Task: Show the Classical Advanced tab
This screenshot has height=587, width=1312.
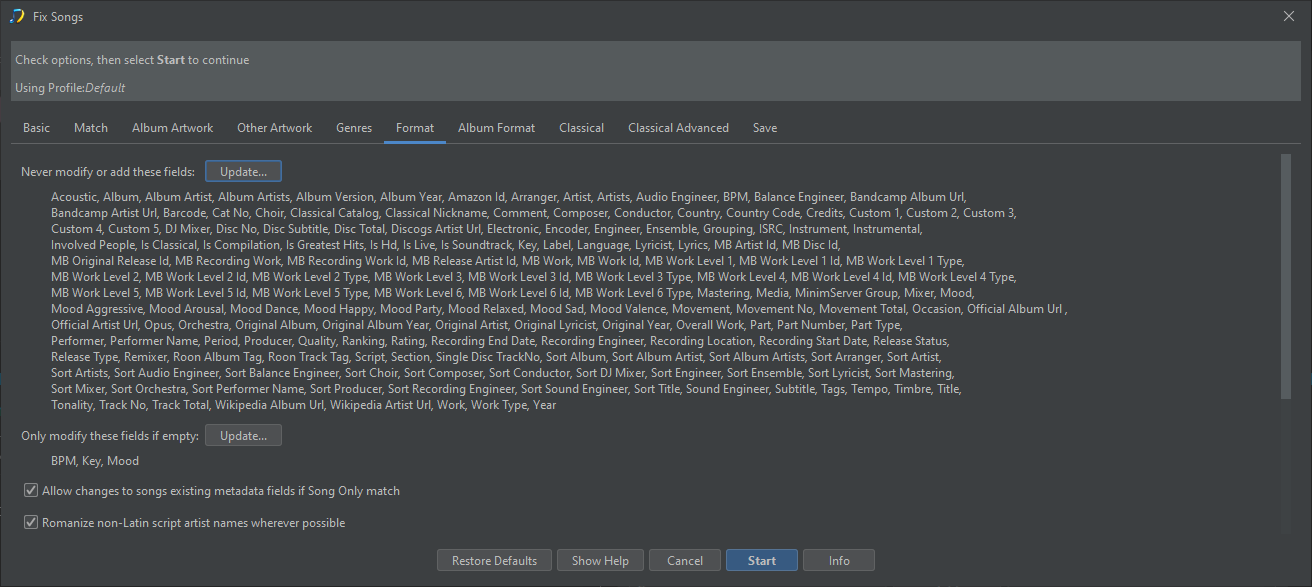Action: (x=678, y=128)
